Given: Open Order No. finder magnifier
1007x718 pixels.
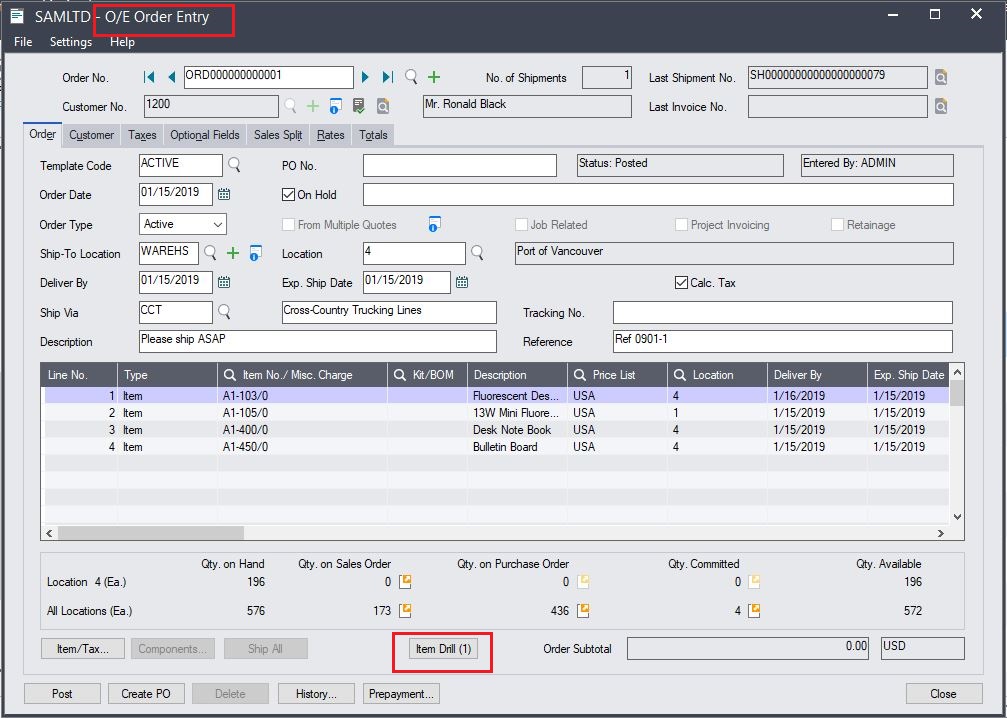Looking at the screenshot, I should [x=411, y=77].
